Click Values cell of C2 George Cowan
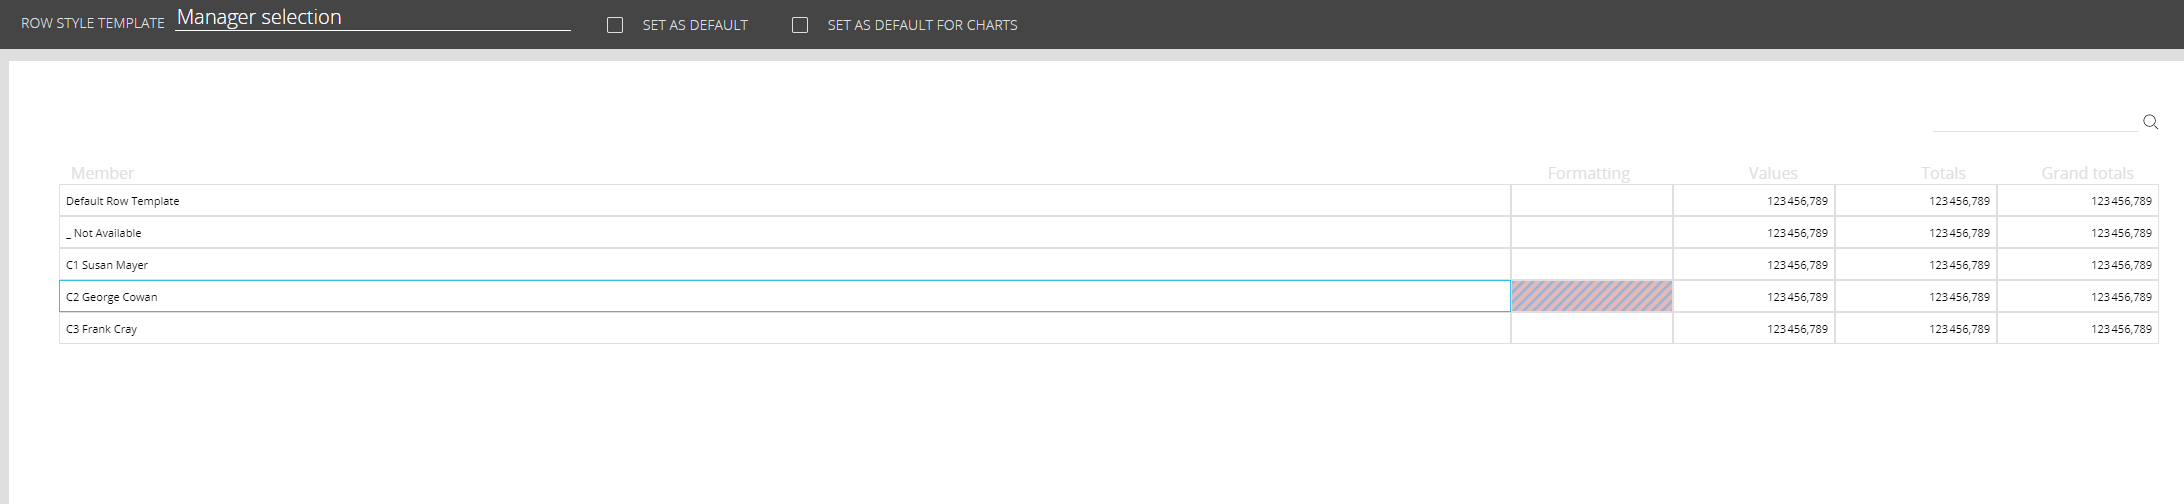The image size is (2184, 504). 1754,297
